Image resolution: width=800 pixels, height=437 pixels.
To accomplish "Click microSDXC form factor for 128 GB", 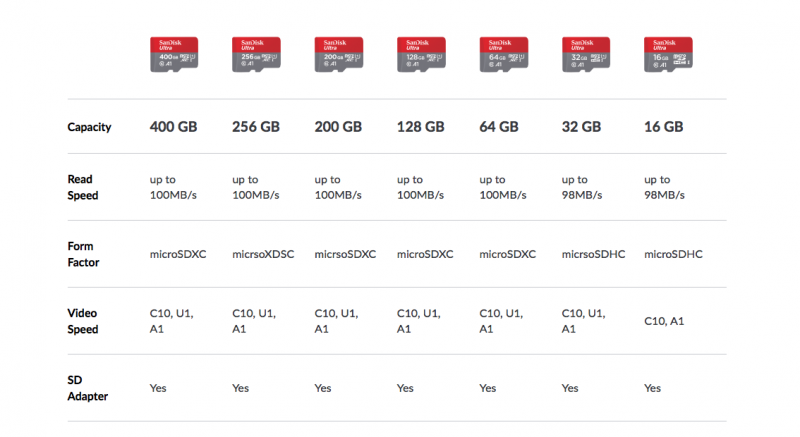I will (425, 254).
